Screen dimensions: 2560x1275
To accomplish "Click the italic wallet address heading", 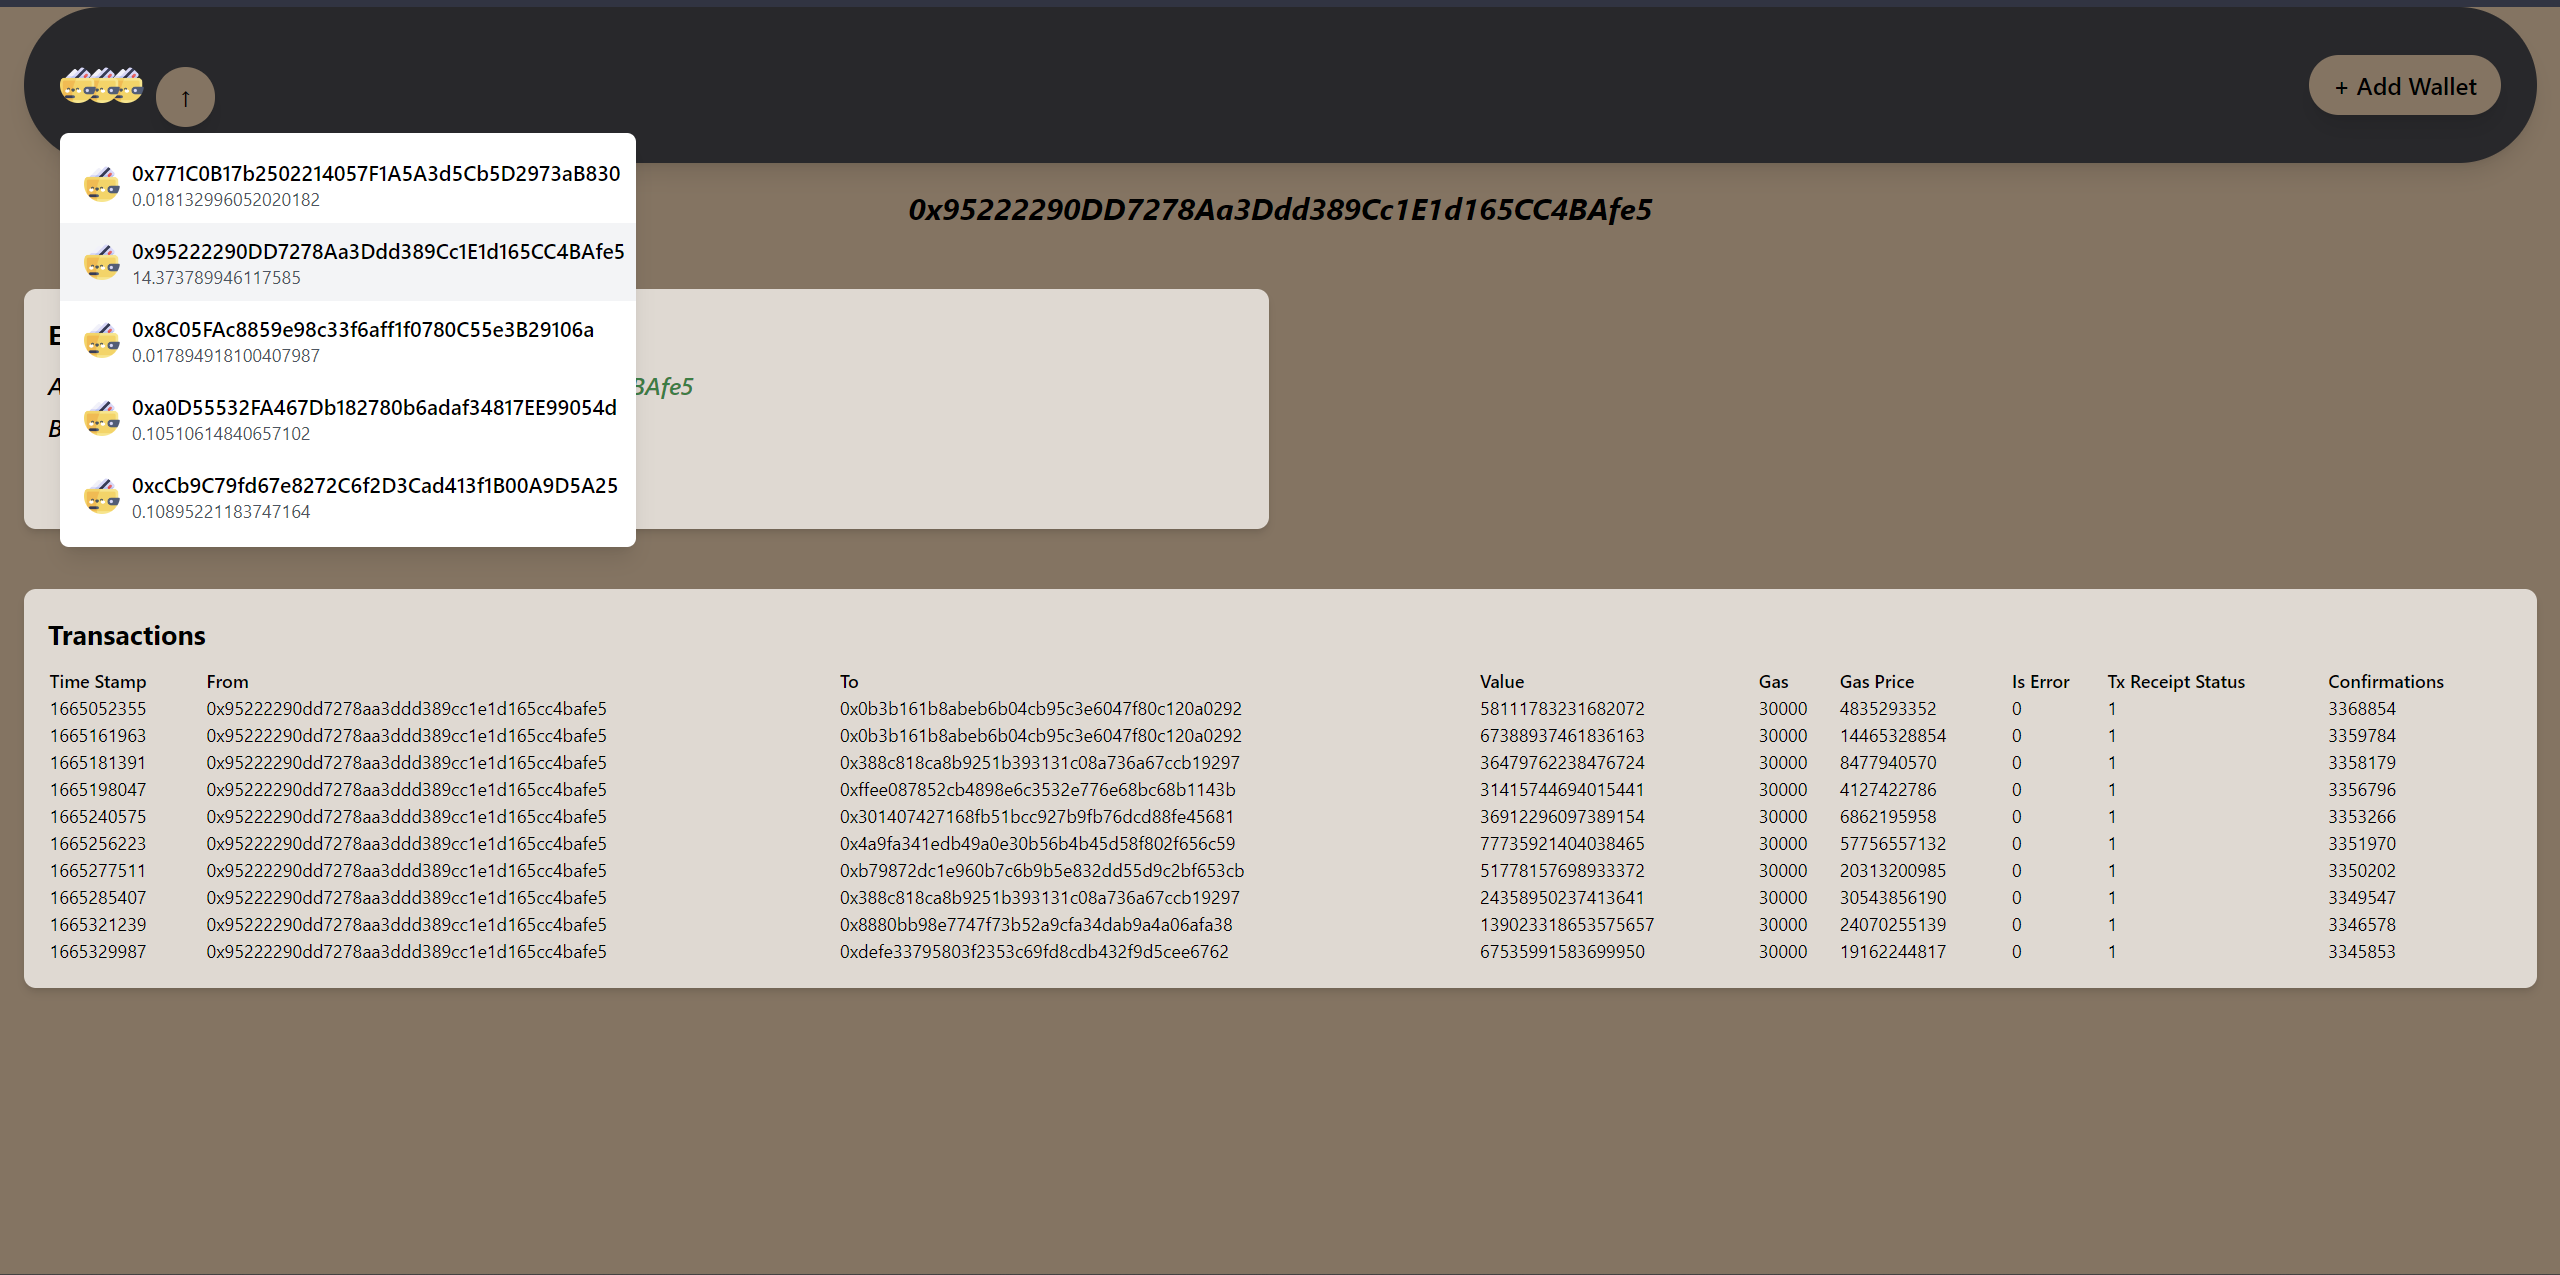I will (1279, 210).
